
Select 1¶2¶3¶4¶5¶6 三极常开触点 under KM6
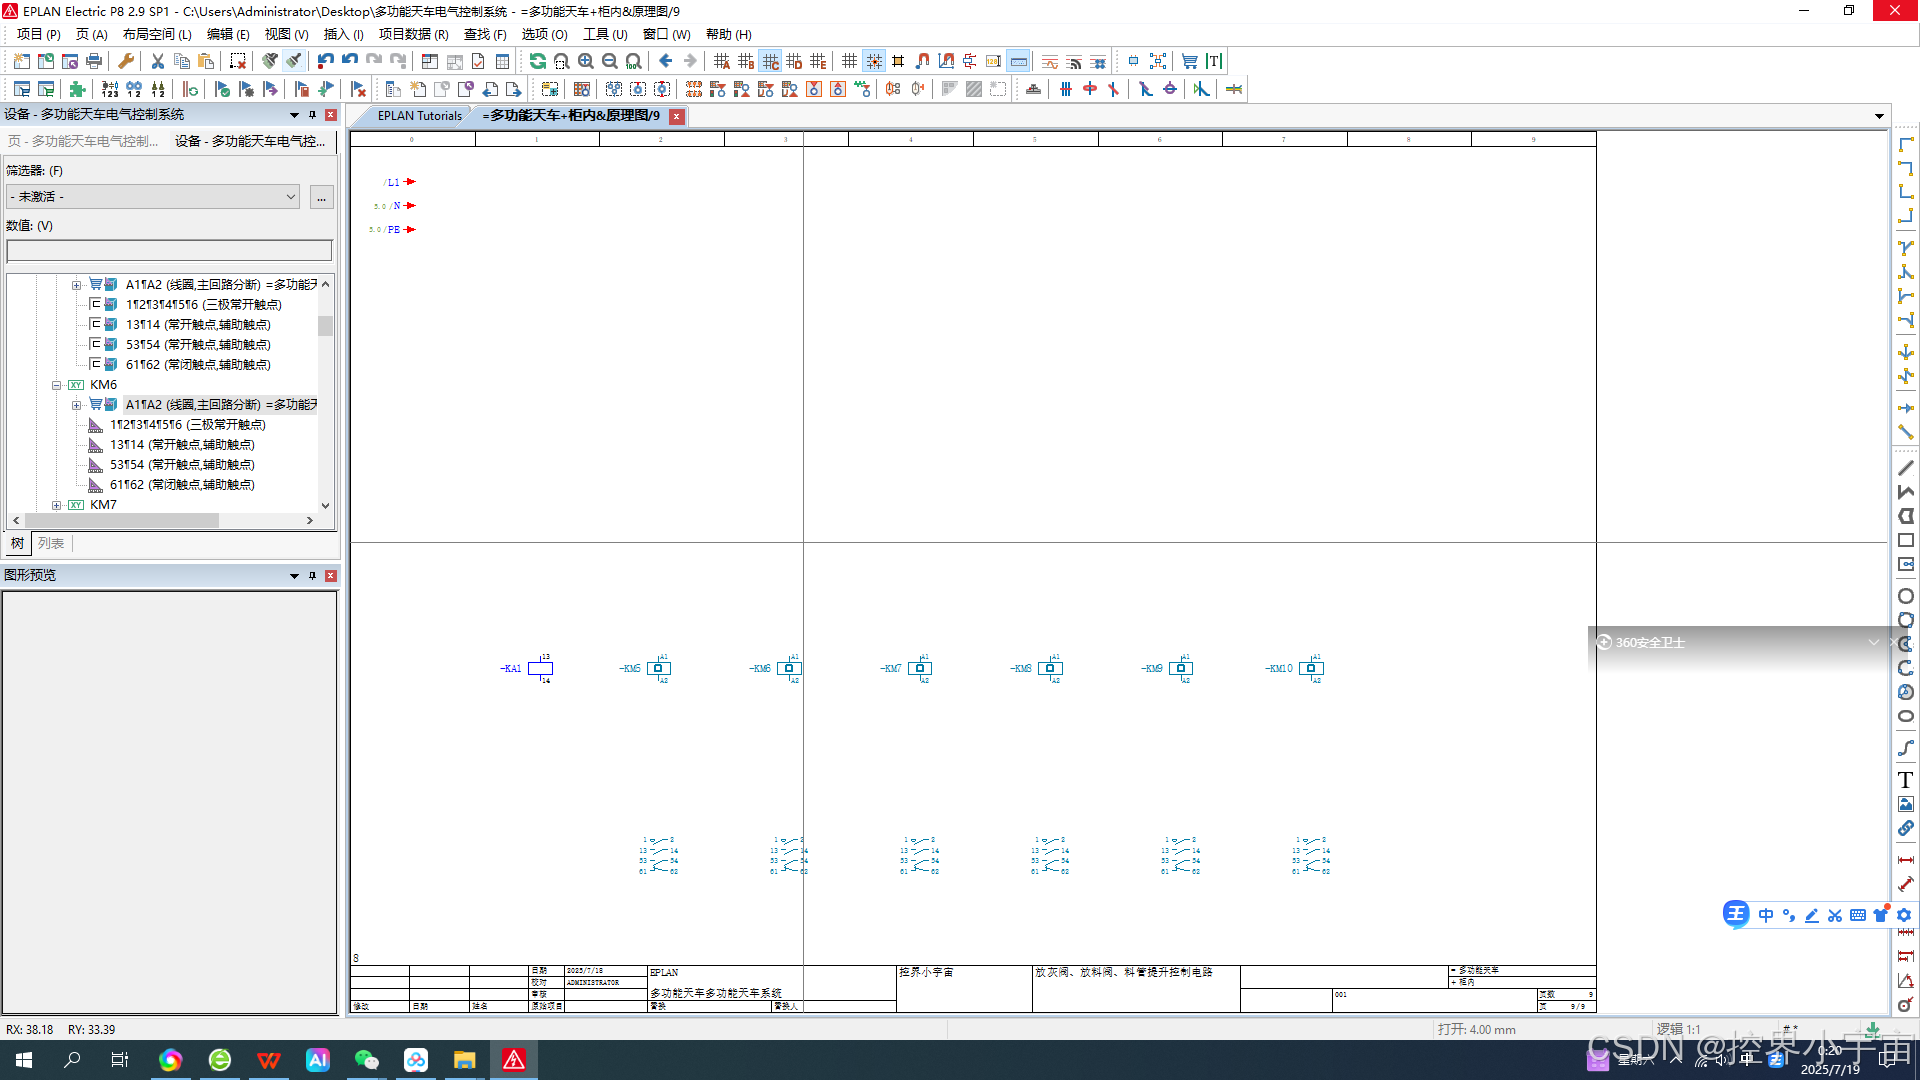(x=188, y=425)
